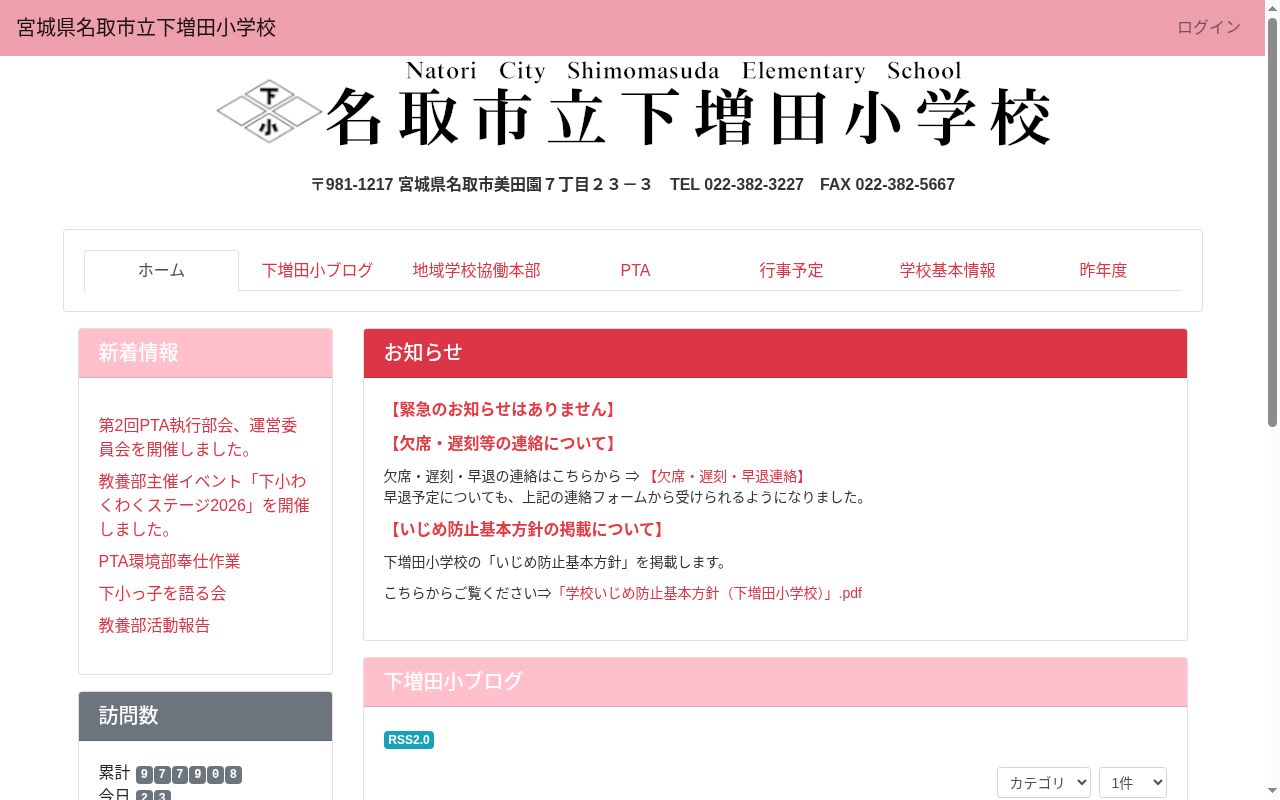1280x800 pixels.
Task: Open the 行事予定 tab
Action: [791, 270]
